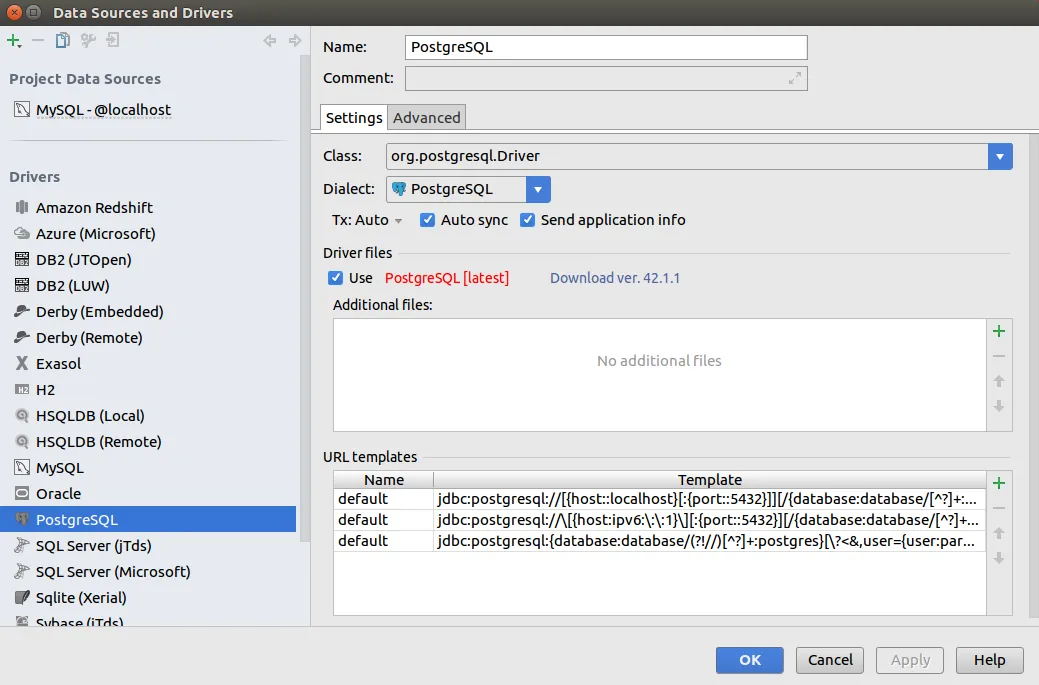Click into the Comment input field
The image size is (1039, 685).
(x=606, y=78)
